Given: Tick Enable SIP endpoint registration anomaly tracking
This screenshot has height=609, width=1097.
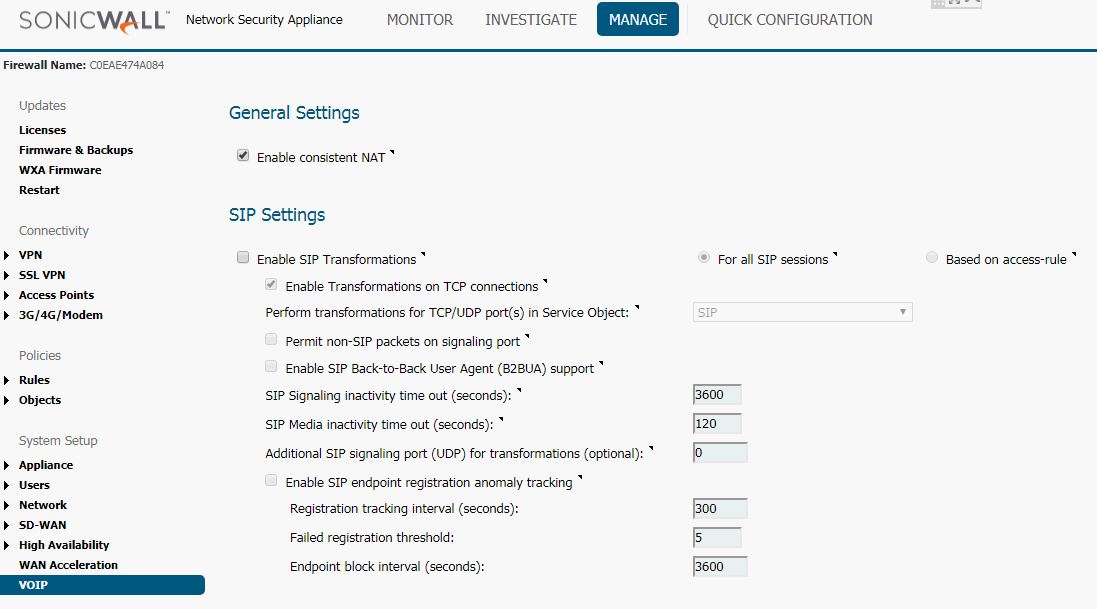Looking at the screenshot, I should click(271, 480).
